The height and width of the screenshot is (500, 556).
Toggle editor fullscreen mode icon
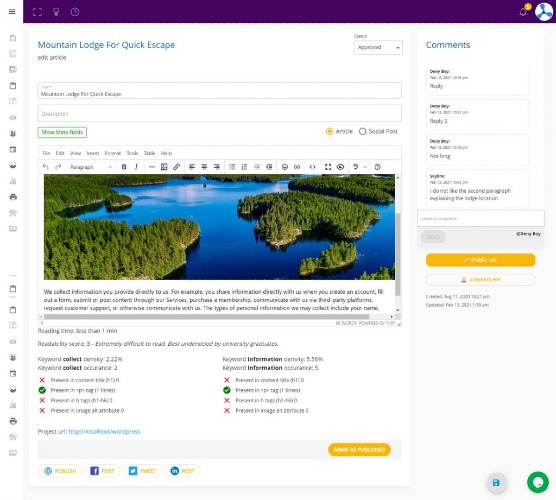point(328,167)
